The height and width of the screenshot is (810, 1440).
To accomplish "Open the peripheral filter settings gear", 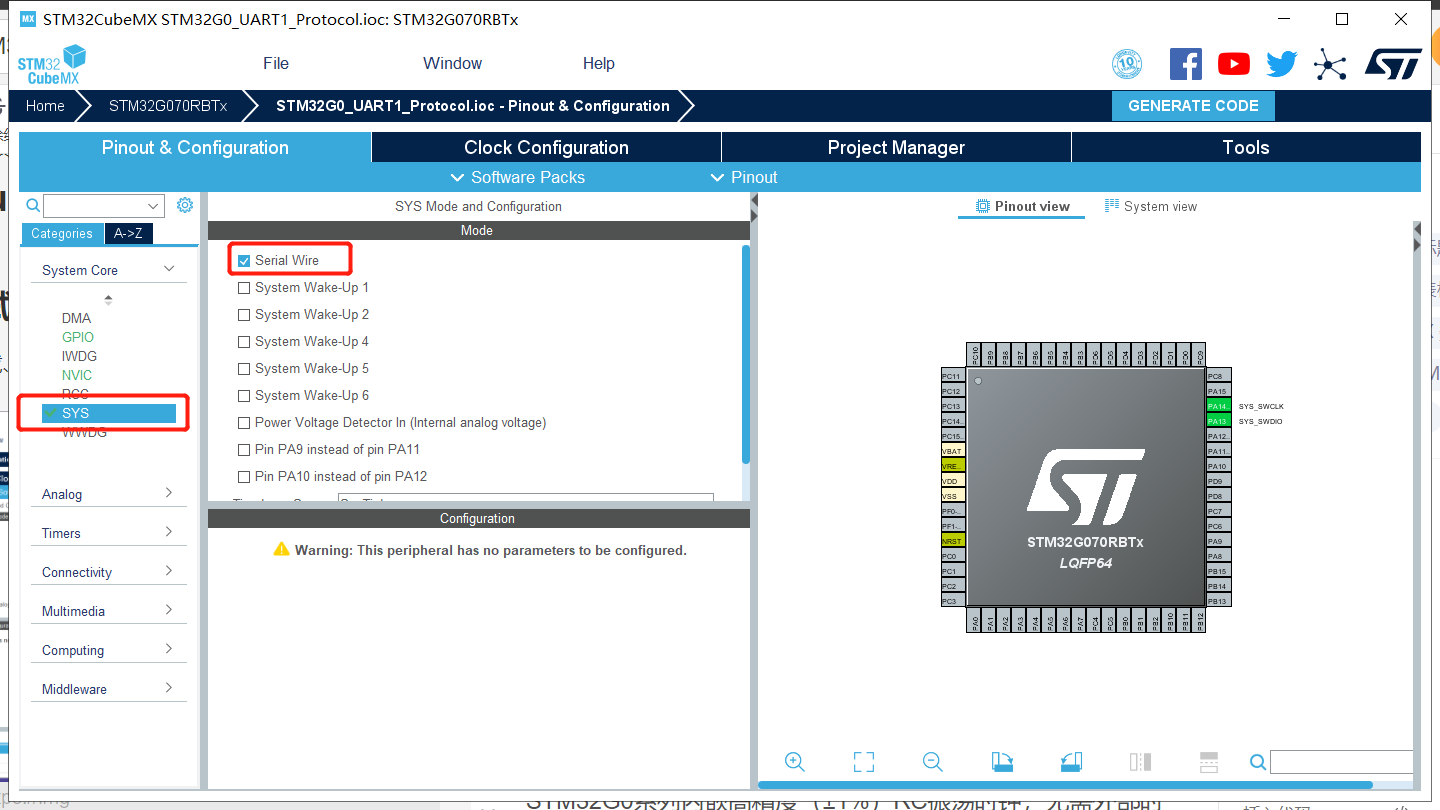I will (x=184, y=204).
